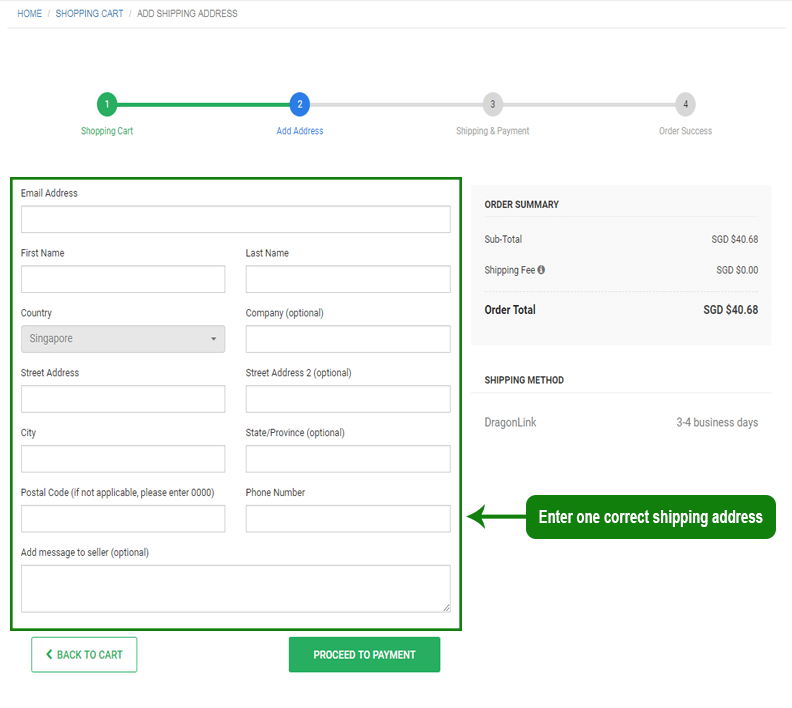
Task: Open the Country dropdown showing Singapore
Action: [x=123, y=339]
